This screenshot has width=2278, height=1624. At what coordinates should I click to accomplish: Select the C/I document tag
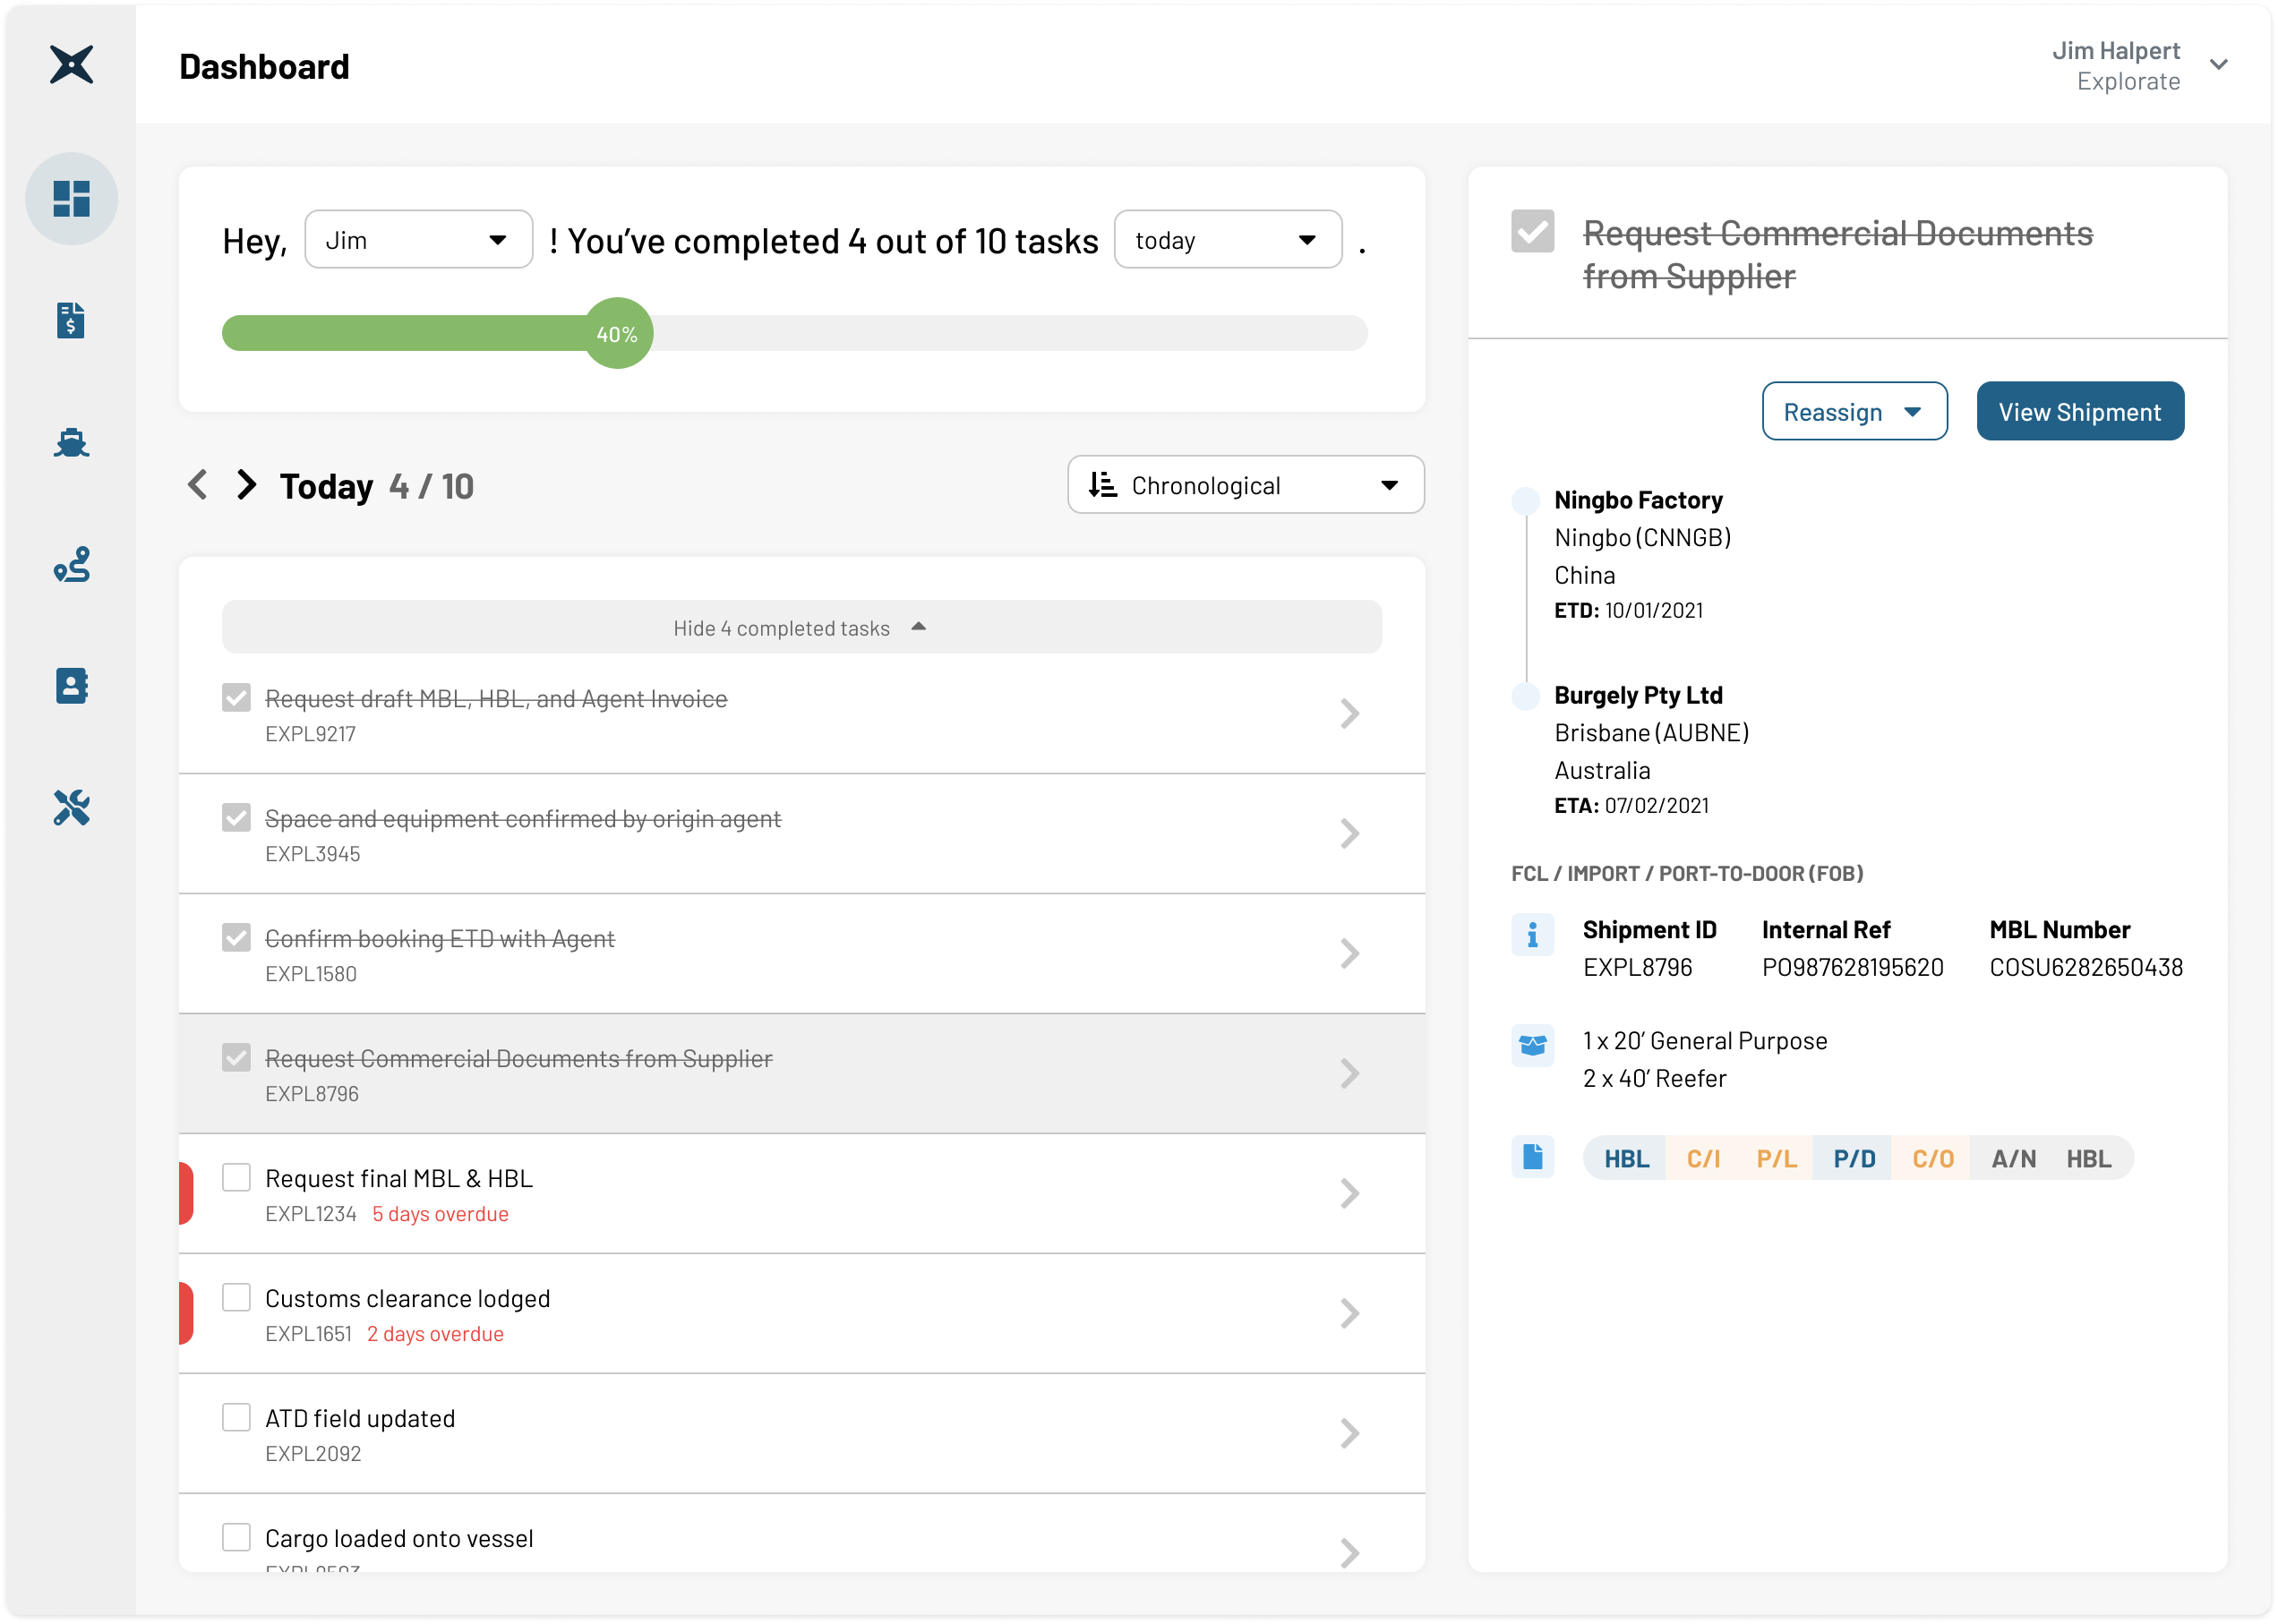click(1703, 1158)
